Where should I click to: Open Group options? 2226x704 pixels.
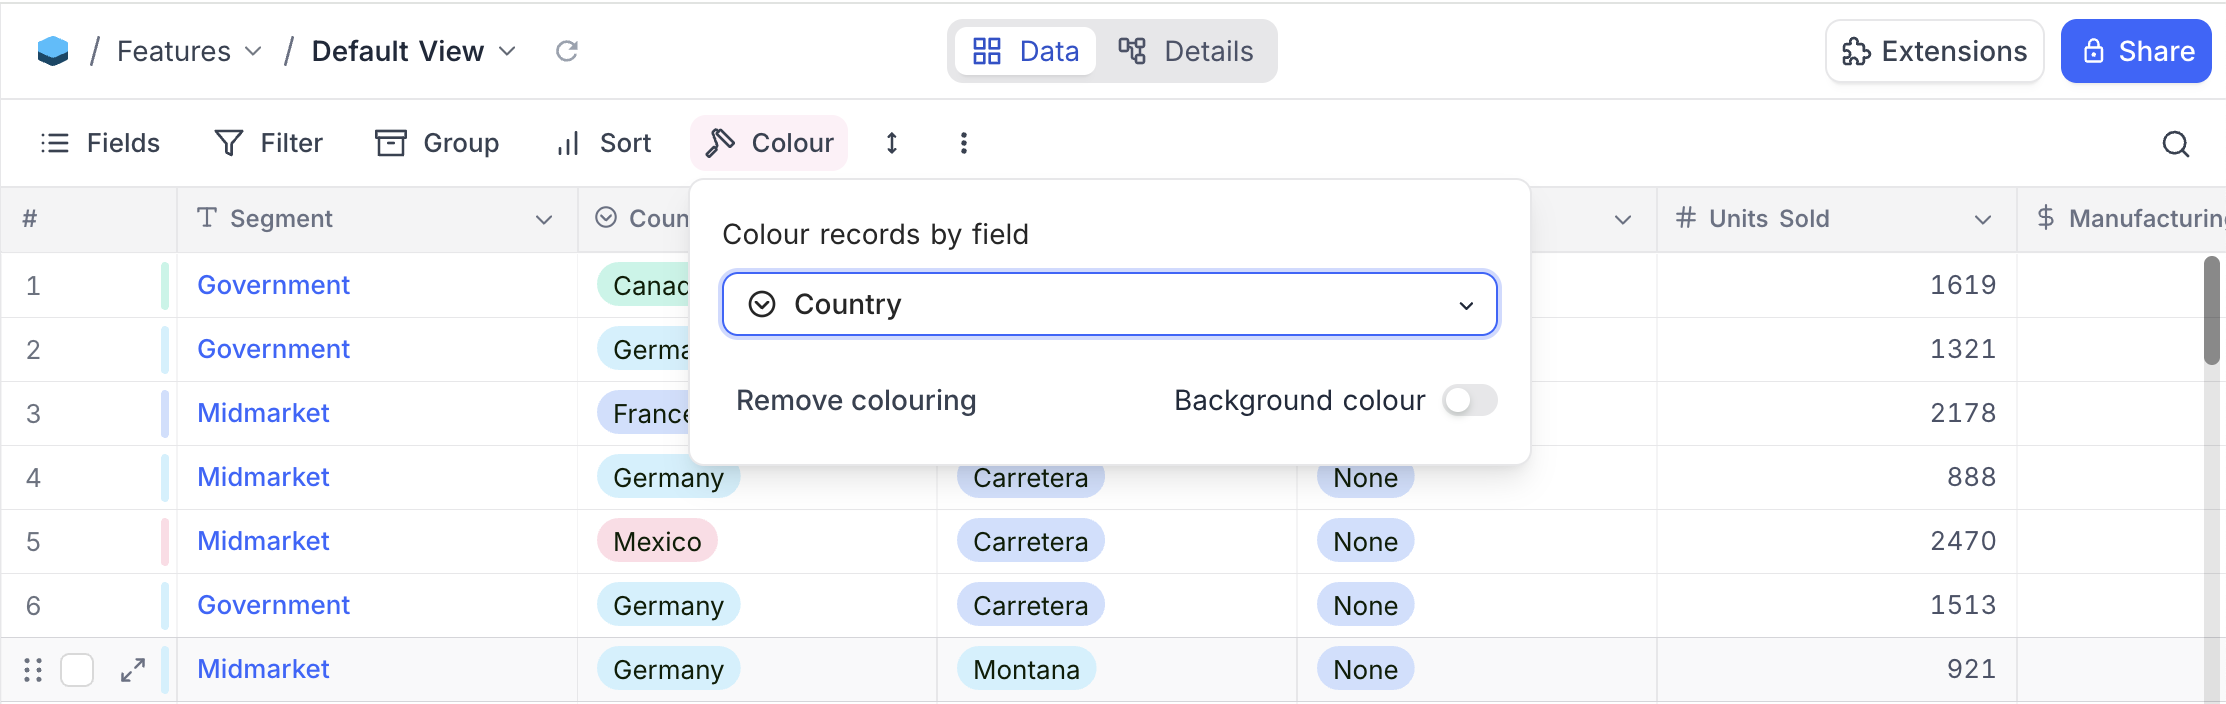coord(437,143)
